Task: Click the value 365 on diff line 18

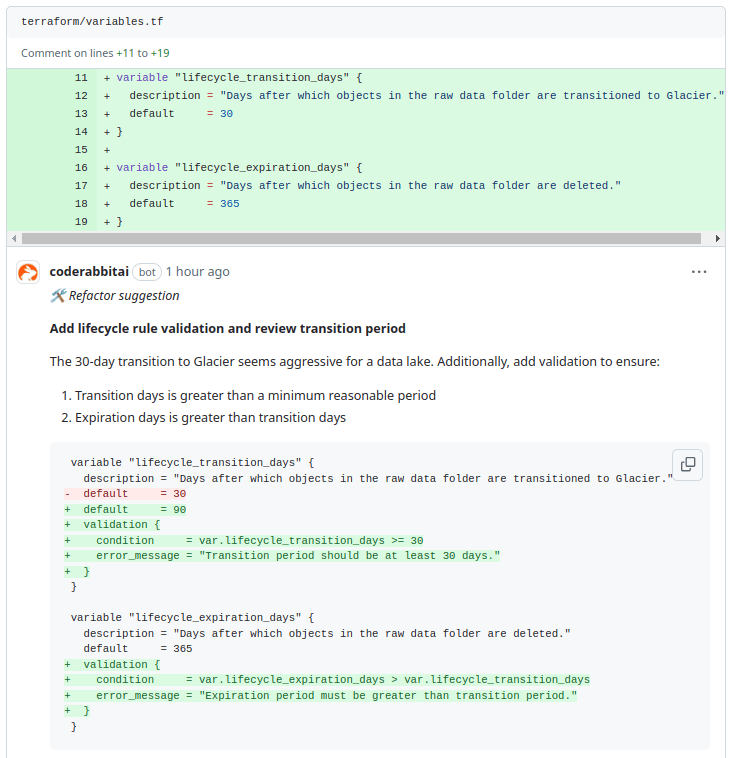Action: 229,204
